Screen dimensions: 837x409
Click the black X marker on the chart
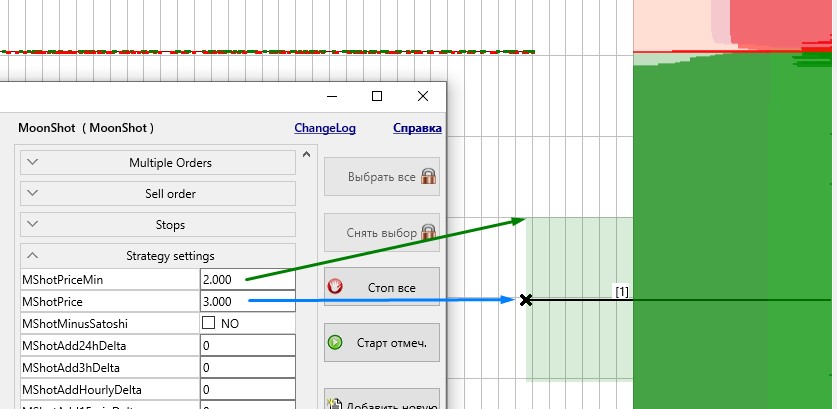click(526, 300)
